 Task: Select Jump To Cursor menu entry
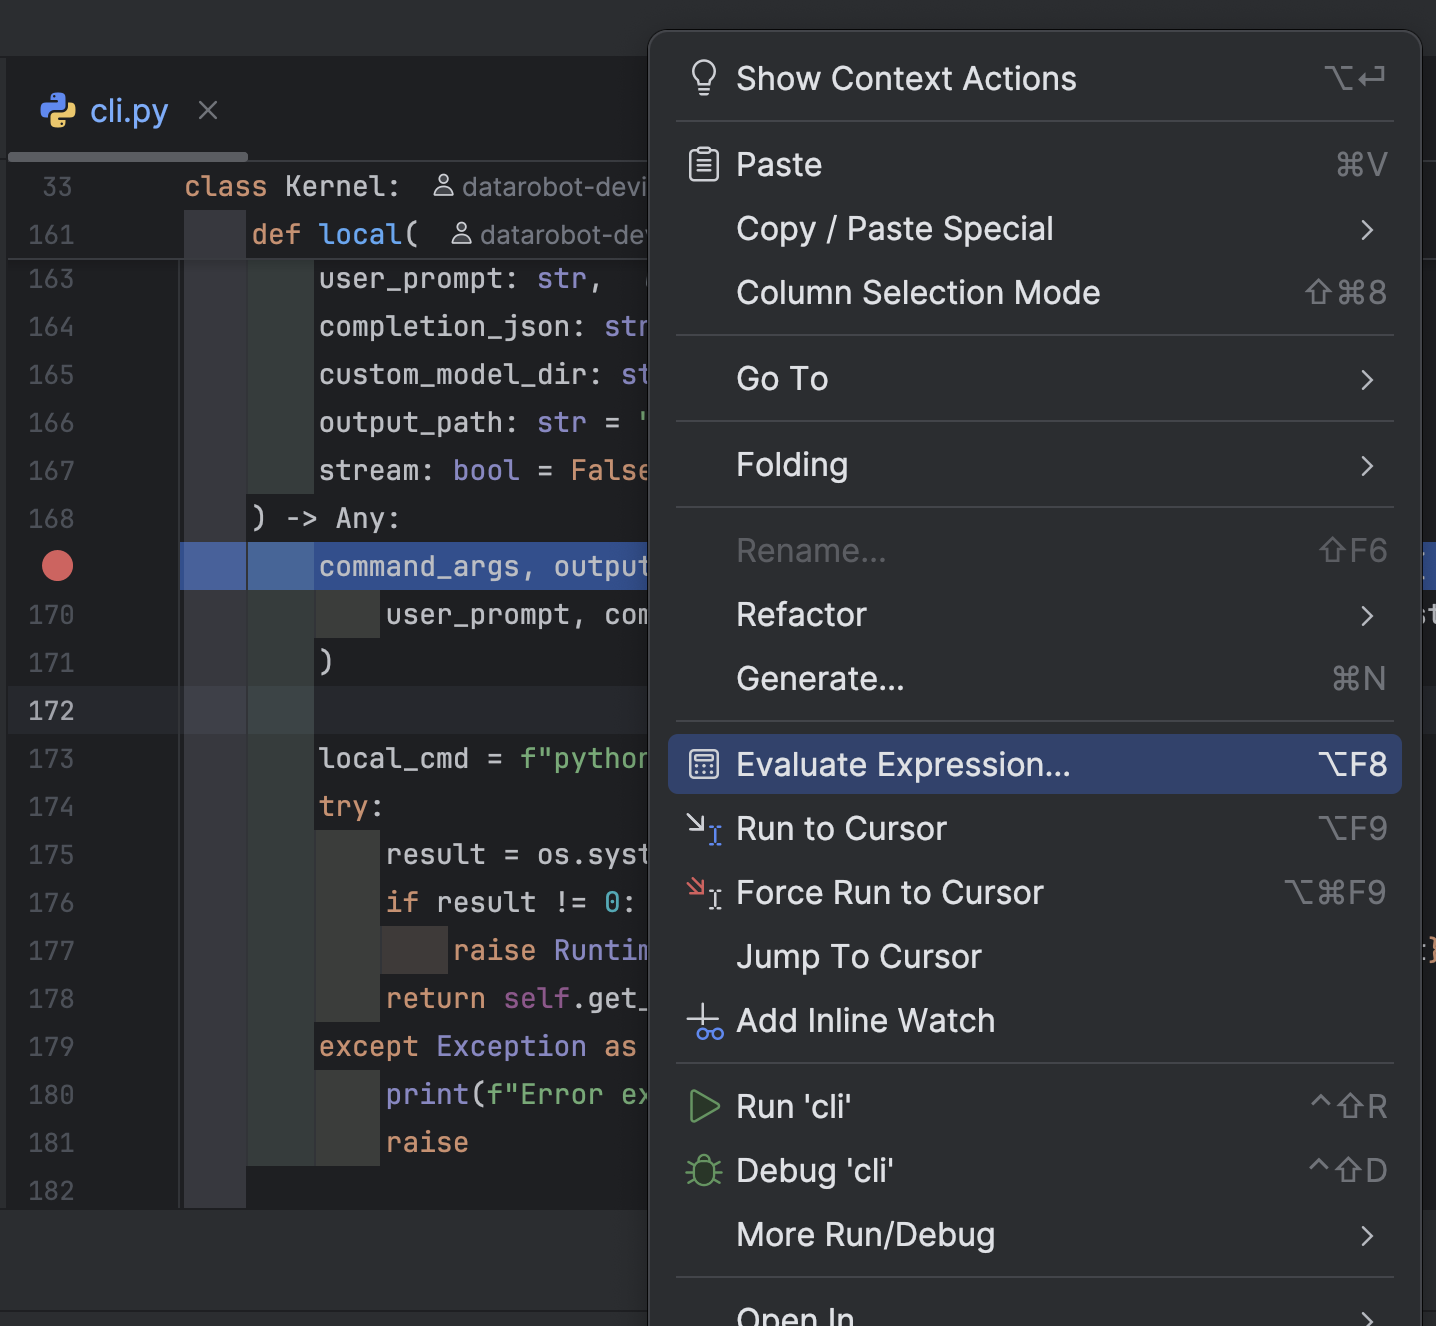858,957
